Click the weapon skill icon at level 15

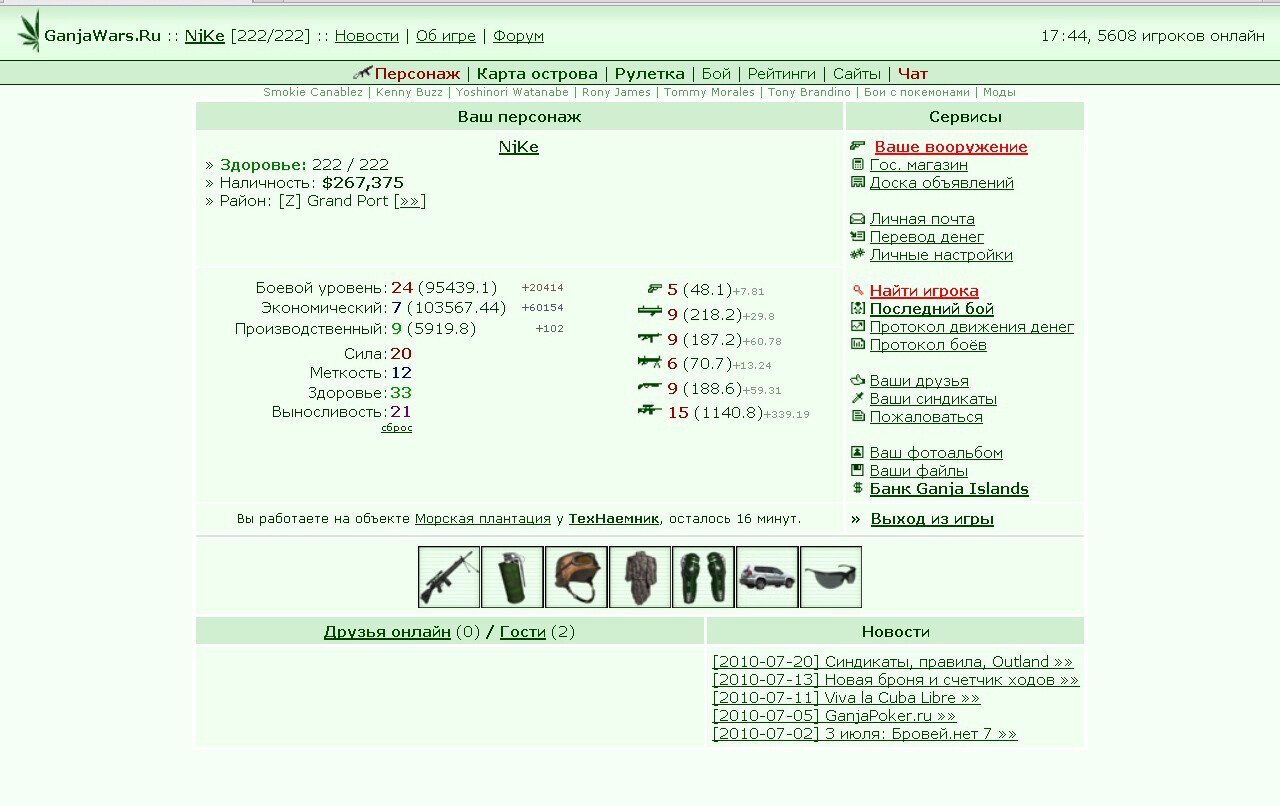tap(650, 411)
